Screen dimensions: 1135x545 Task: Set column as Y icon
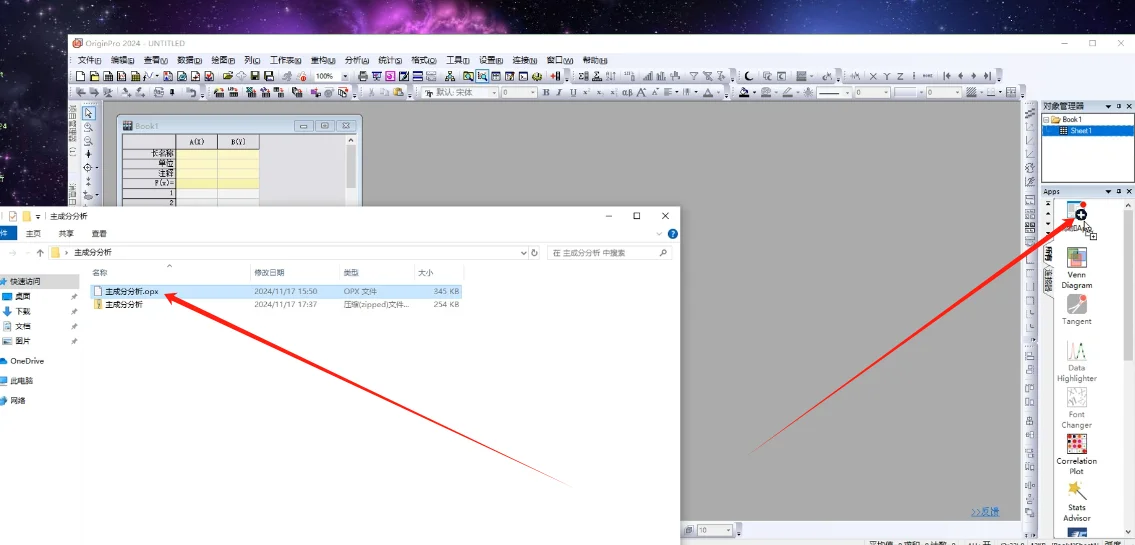(887, 76)
